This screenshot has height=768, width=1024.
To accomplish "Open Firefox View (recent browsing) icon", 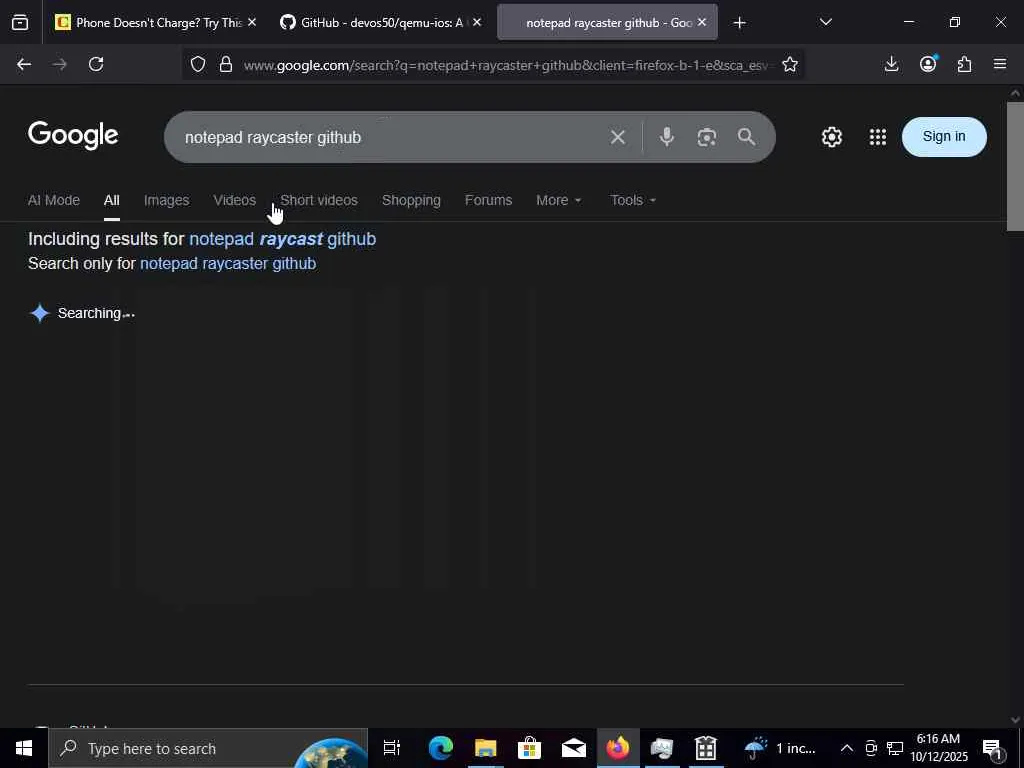I will (x=20, y=23).
